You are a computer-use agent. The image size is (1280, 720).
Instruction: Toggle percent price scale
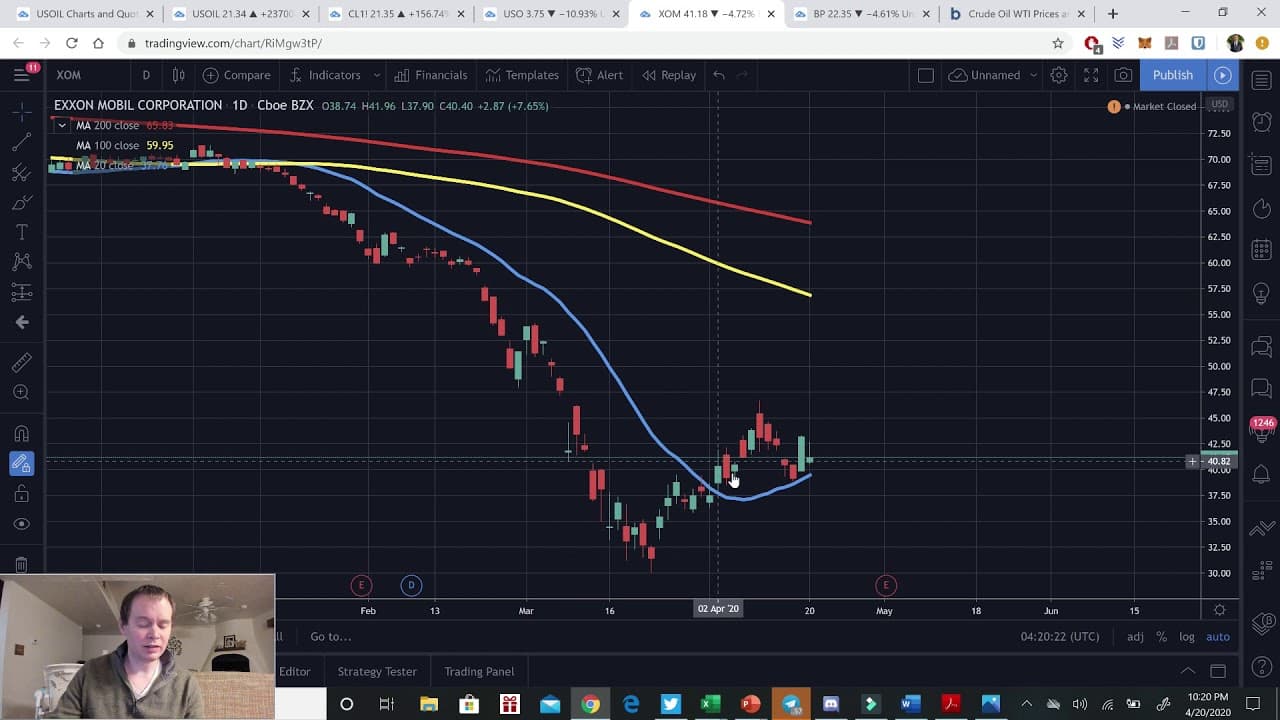click(1161, 637)
